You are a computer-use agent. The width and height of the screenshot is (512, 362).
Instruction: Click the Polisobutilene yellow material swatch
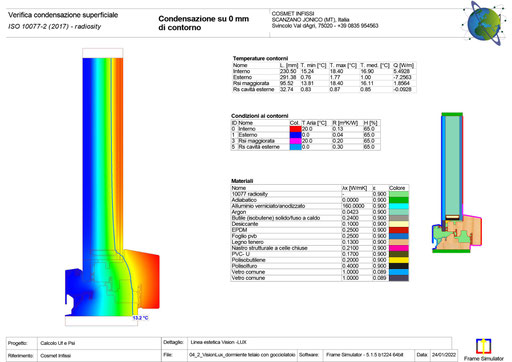coord(399,260)
